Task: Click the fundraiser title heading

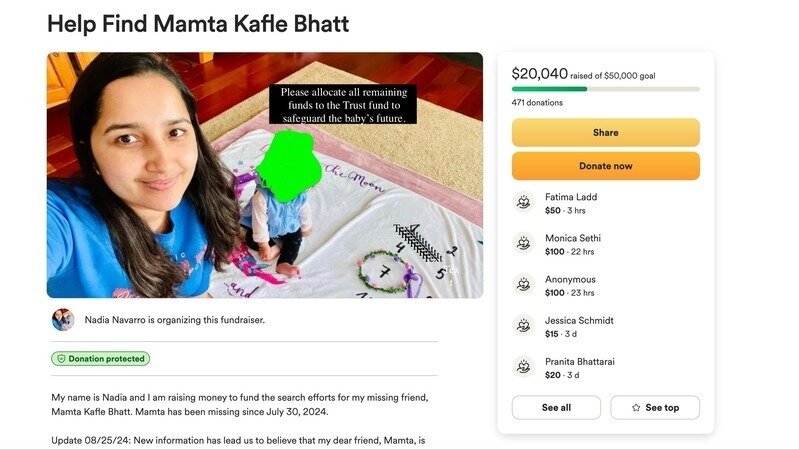Action: [198, 24]
